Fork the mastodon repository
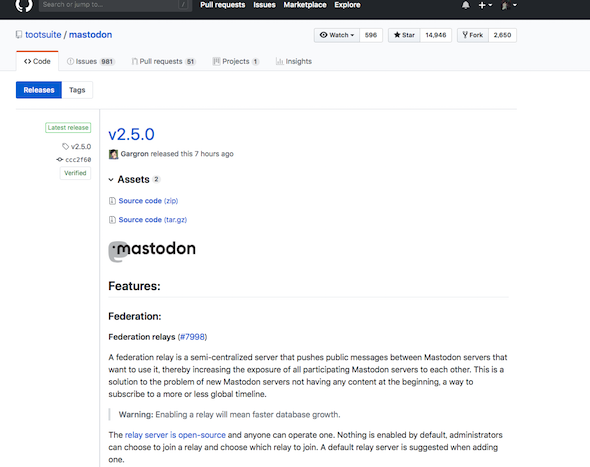 (473, 35)
